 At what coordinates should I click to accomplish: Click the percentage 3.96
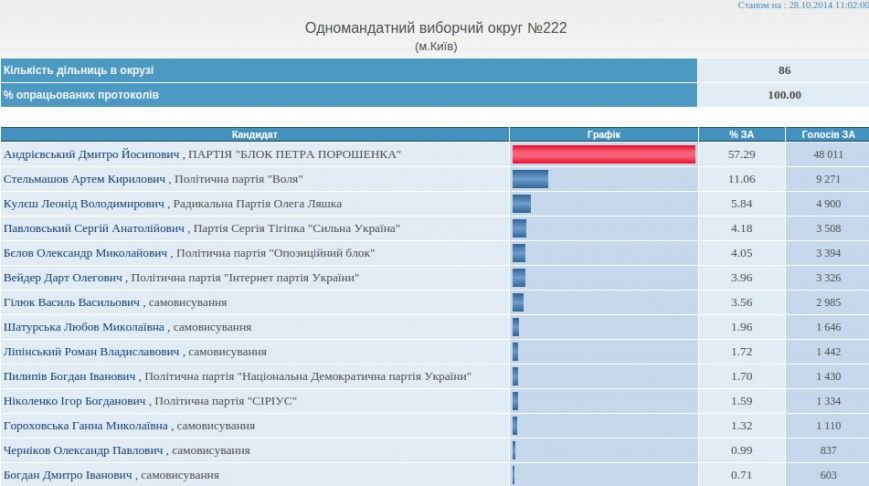point(742,278)
